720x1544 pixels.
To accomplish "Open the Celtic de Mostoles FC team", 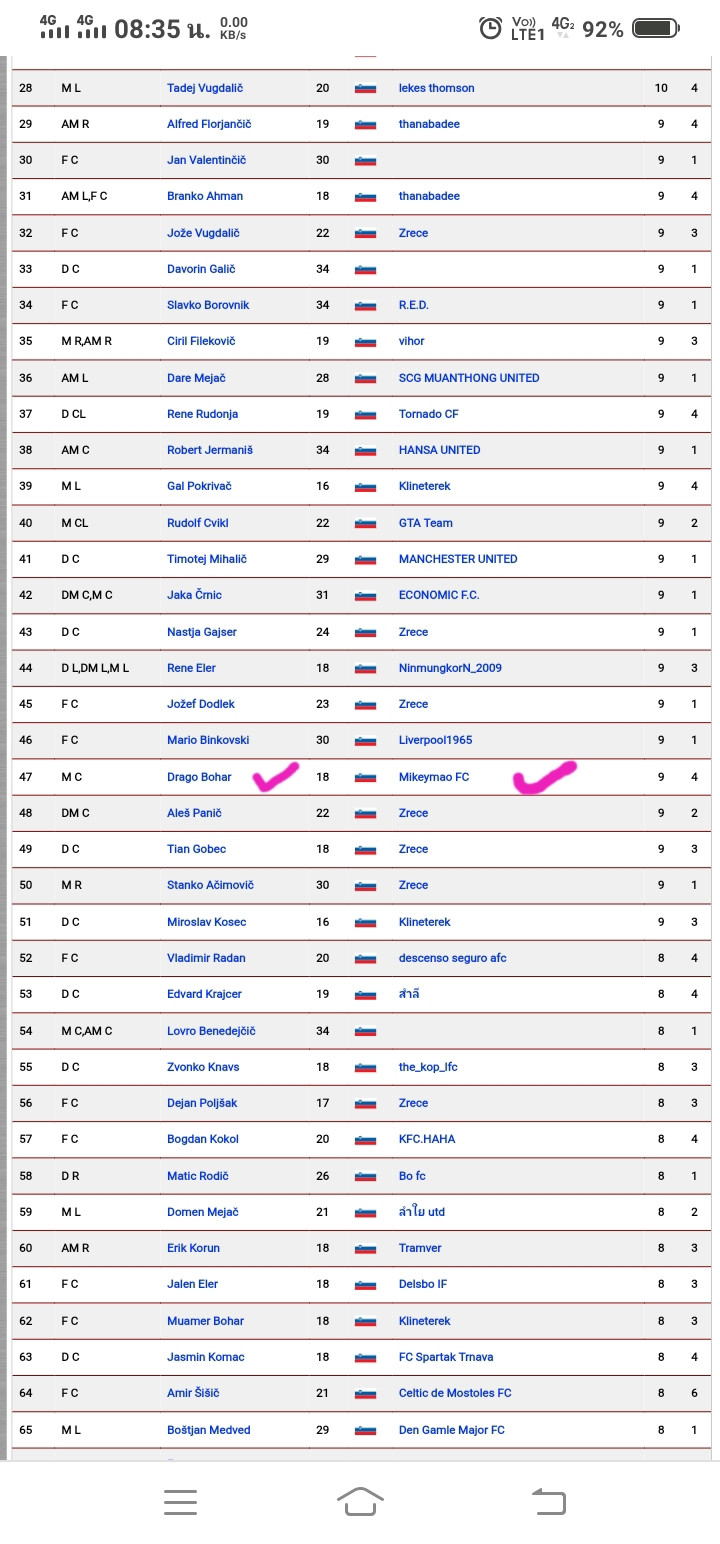I will click(455, 1393).
